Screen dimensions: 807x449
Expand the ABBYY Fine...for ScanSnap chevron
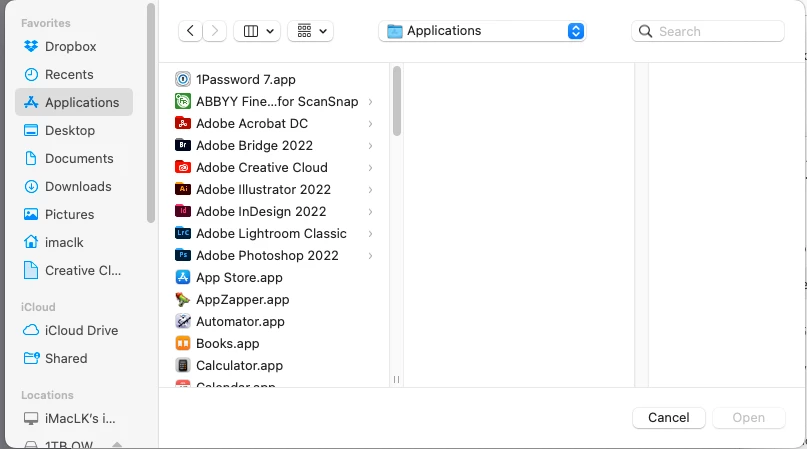(x=370, y=102)
